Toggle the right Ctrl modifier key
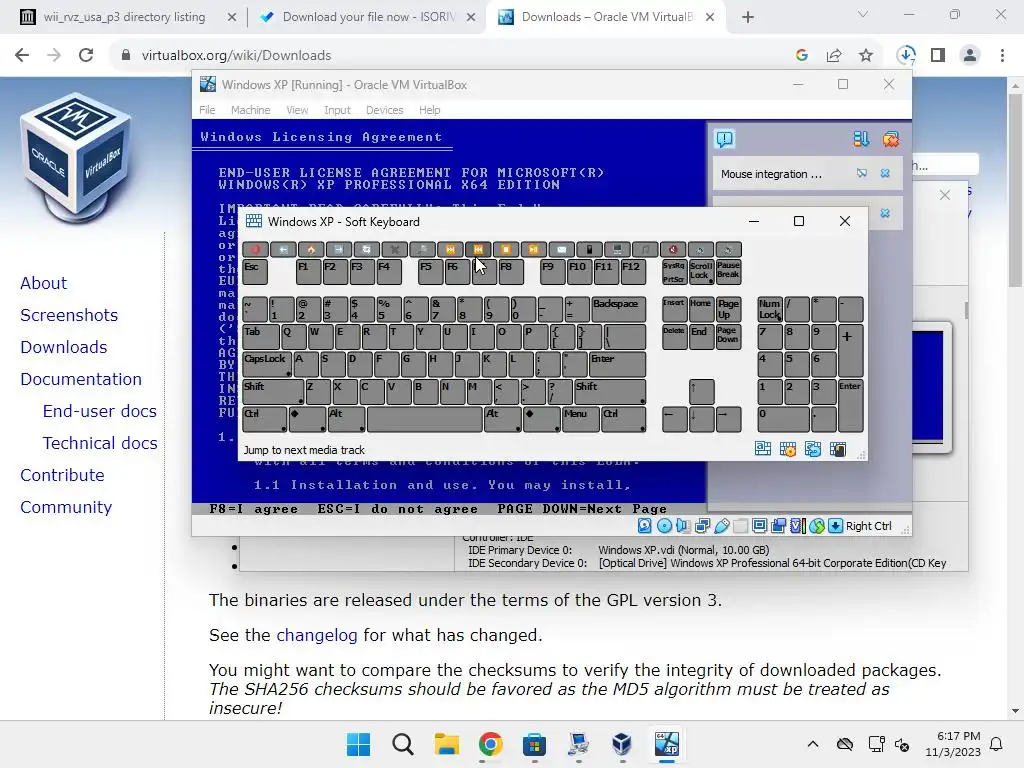Image resolution: width=1024 pixels, height=768 pixels. (x=624, y=419)
